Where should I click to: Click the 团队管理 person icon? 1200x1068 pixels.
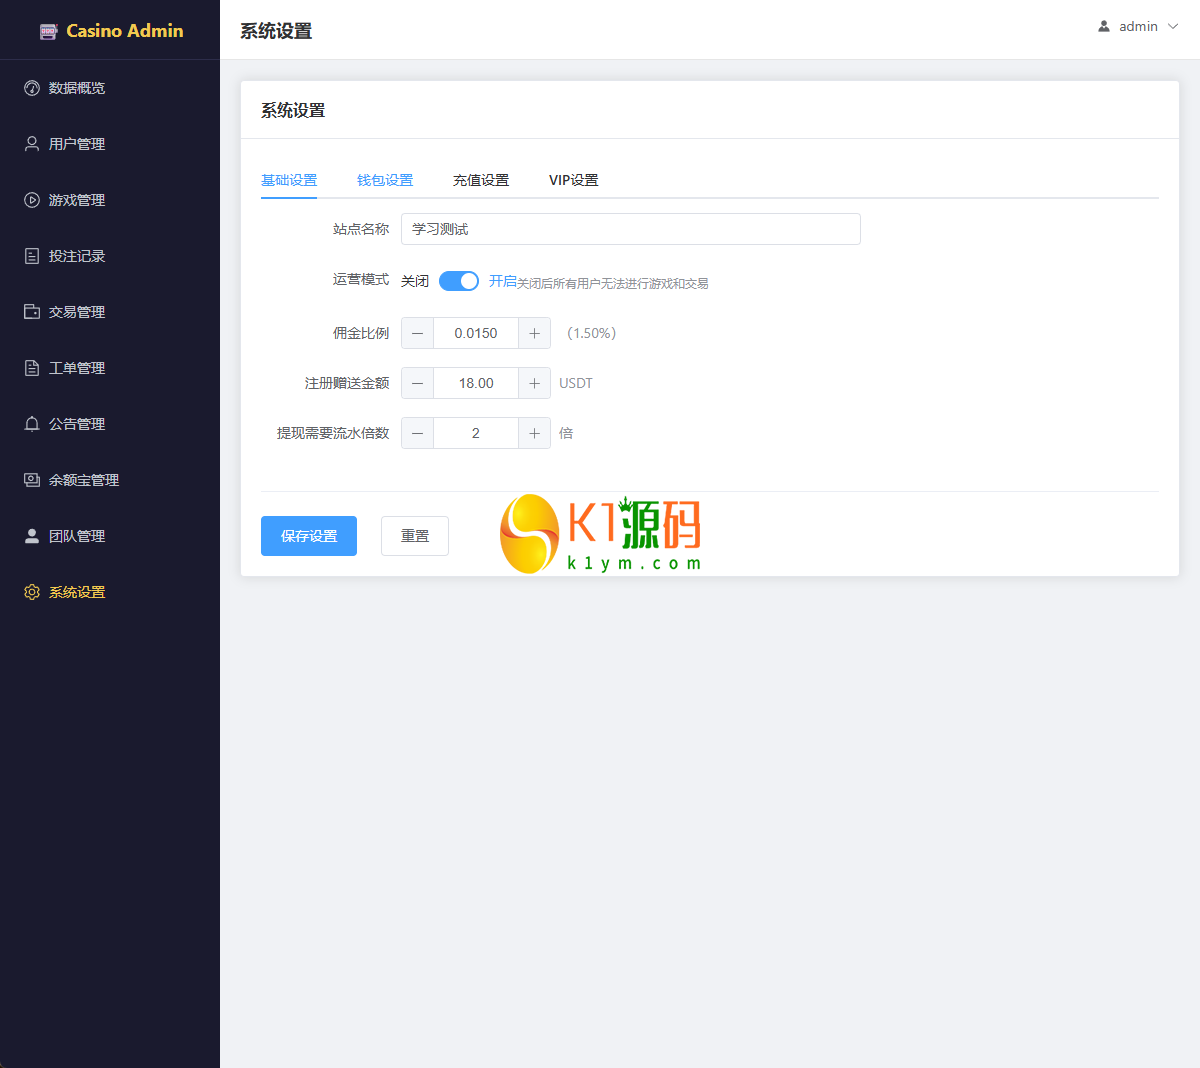click(x=32, y=536)
